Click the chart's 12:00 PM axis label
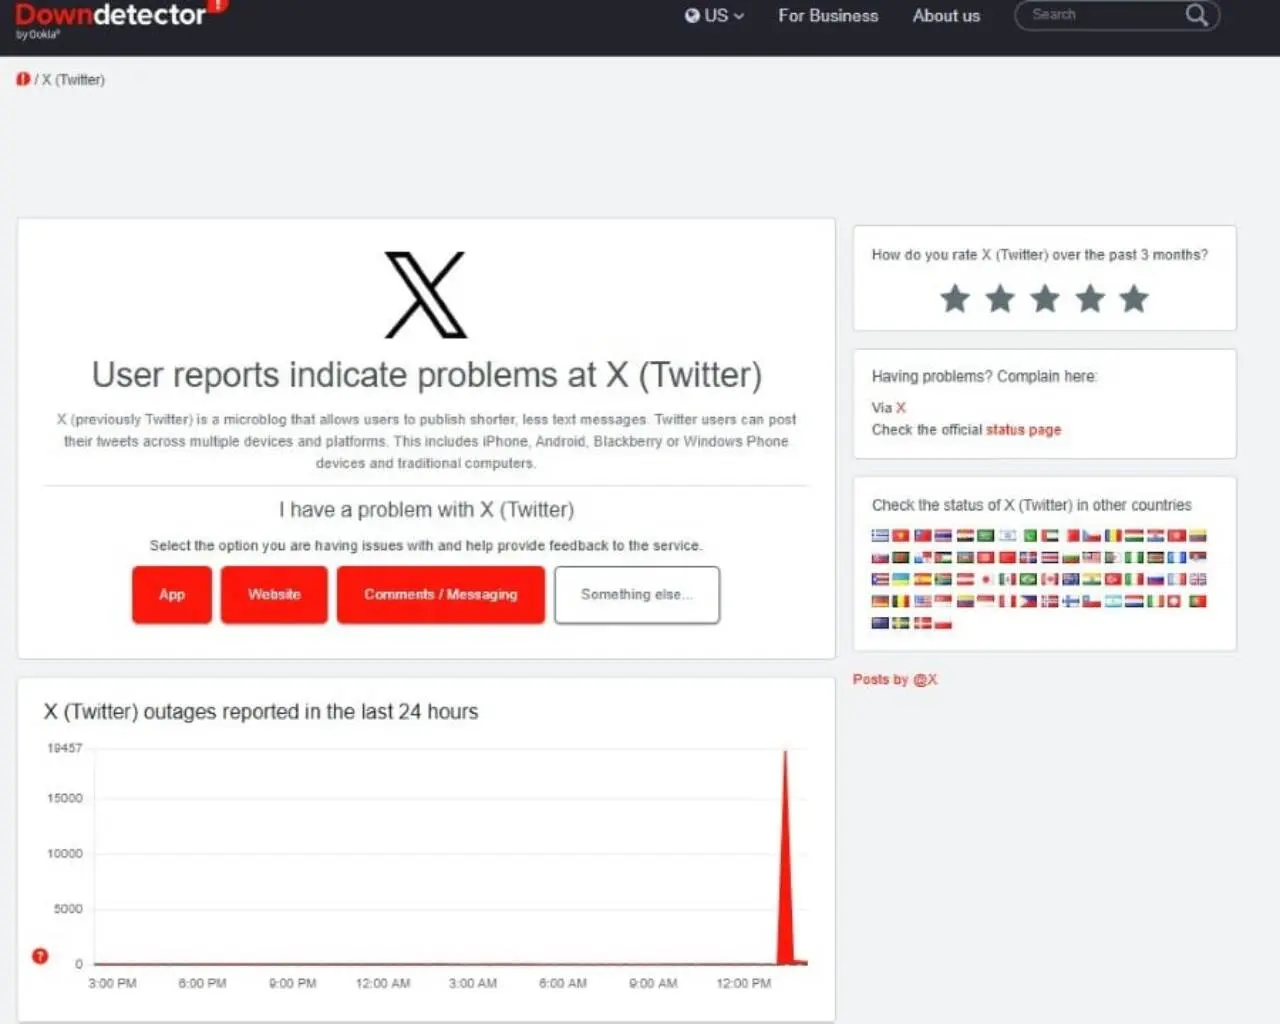This screenshot has height=1024, width=1280. tap(744, 984)
